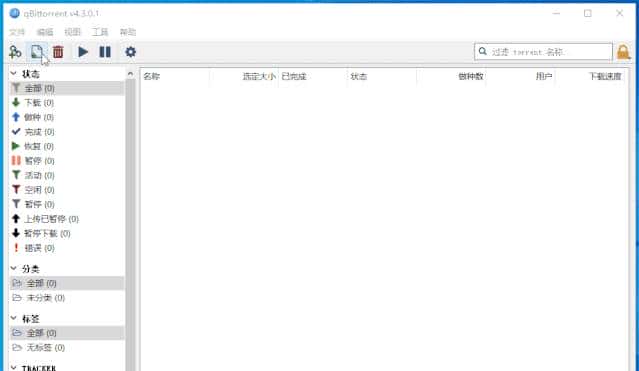Select 全部 (0) under 标签
This screenshot has width=639, height=371.
pyautogui.click(x=67, y=333)
